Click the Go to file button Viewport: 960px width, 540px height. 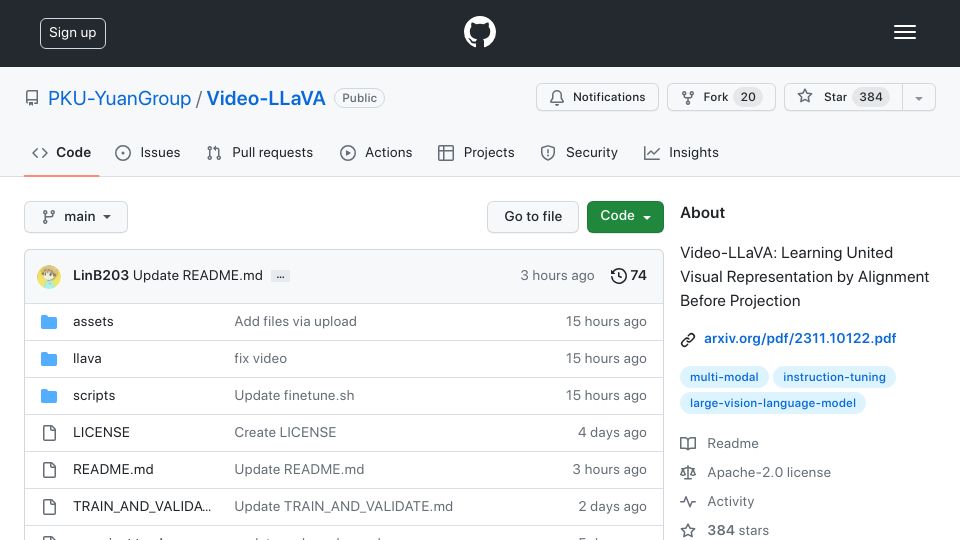(533, 217)
